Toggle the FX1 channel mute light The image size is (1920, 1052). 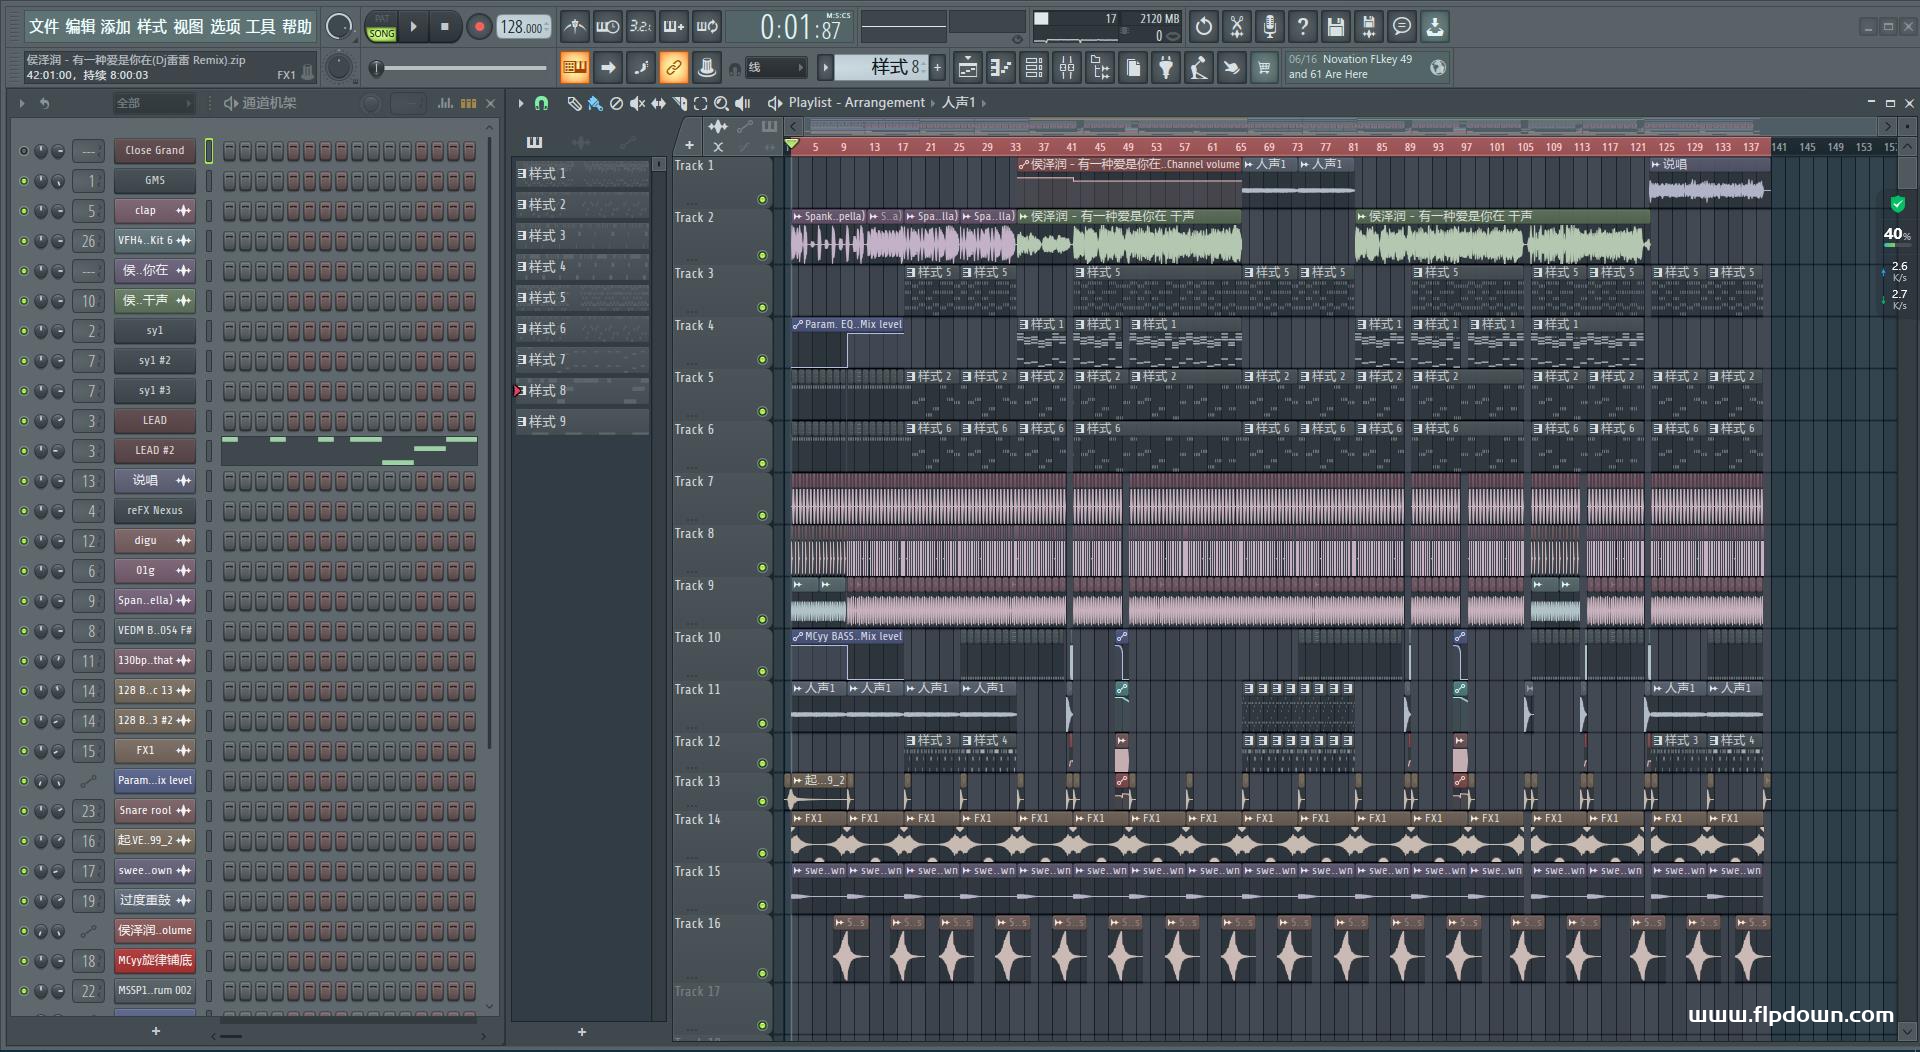tap(24, 751)
